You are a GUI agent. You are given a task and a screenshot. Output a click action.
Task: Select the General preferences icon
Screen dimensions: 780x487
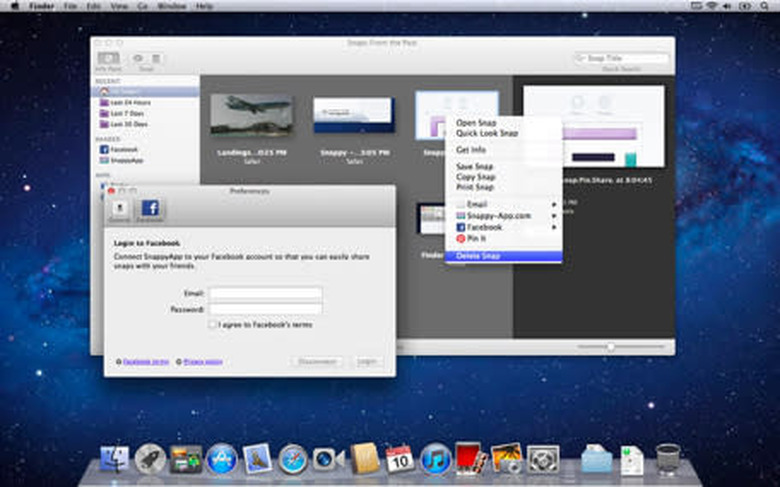pos(120,208)
